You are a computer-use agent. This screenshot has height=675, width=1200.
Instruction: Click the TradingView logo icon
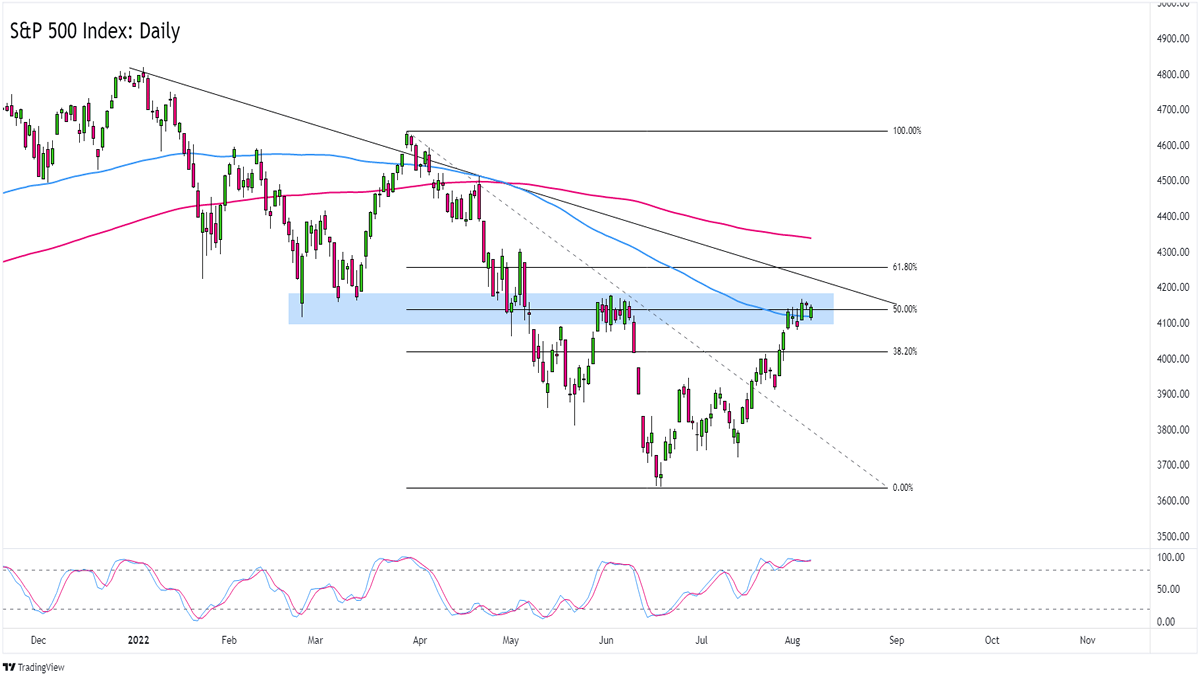click(11, 667)
